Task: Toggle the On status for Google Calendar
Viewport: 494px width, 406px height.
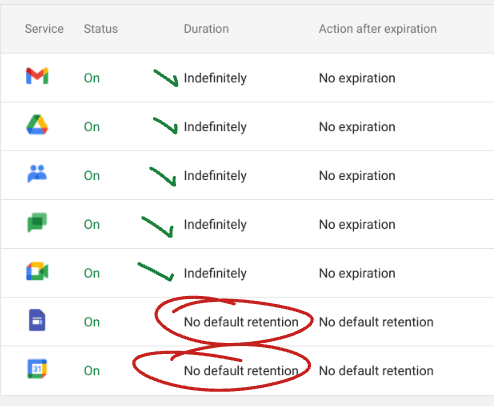Action: tap(92, 371)
